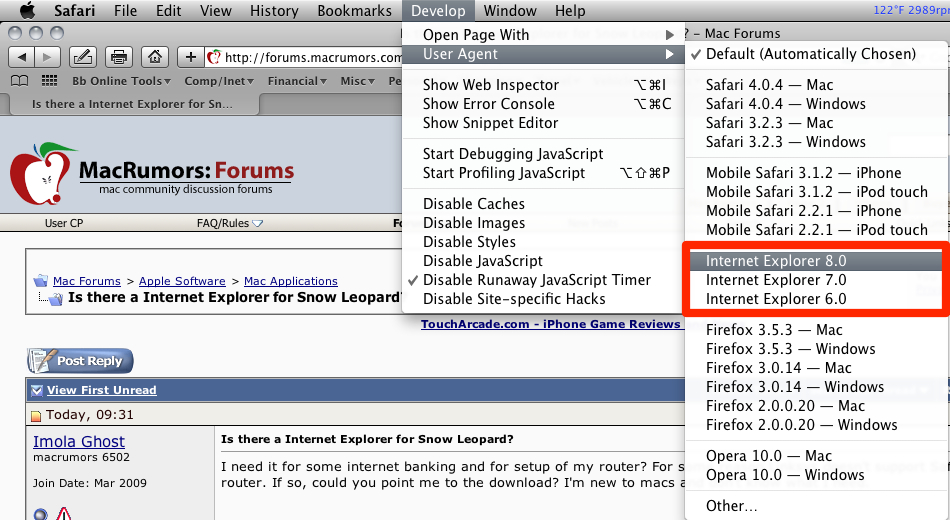950x520 pixels.
Task: Select Internet Explorer 6.0 user agent
Action: pos(817,299)
